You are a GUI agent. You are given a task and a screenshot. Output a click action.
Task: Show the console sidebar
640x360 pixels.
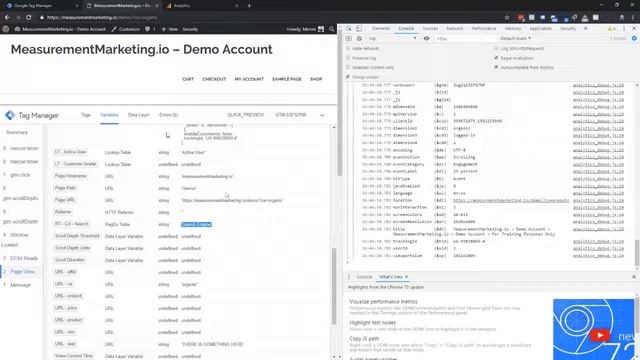[x=349, y=38]
